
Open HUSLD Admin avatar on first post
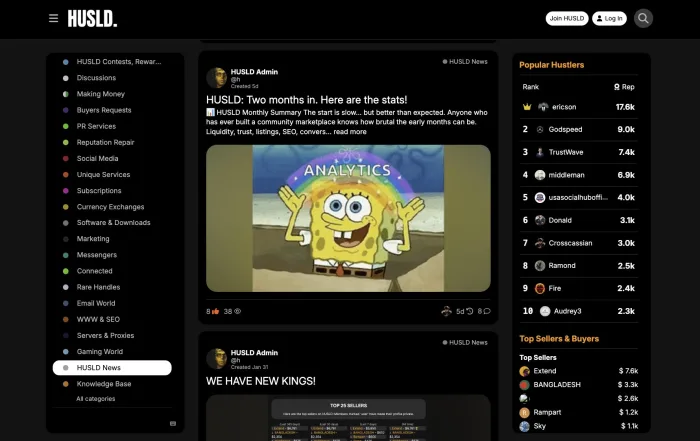[216, 77]
